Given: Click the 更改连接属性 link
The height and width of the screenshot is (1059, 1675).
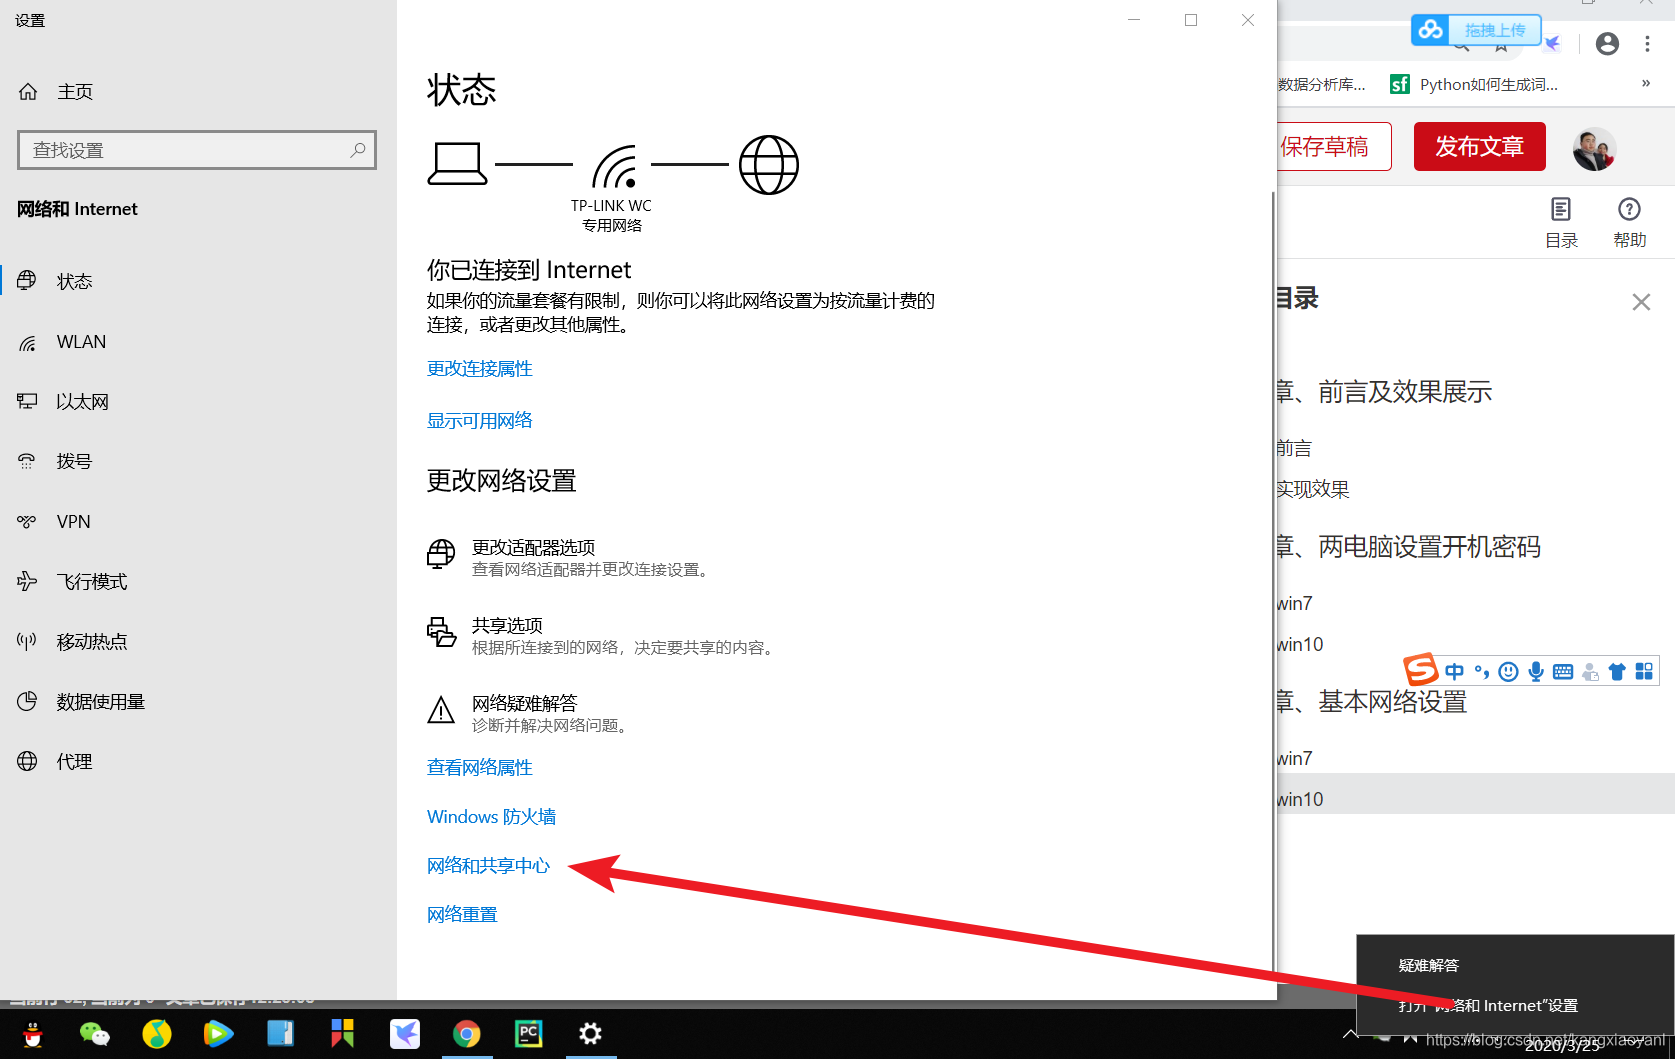Looking at the screenshot, I should click(480, 369).
